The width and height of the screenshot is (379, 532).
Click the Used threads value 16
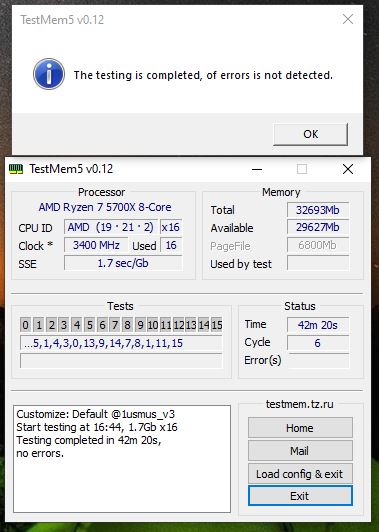click(171, 245)
